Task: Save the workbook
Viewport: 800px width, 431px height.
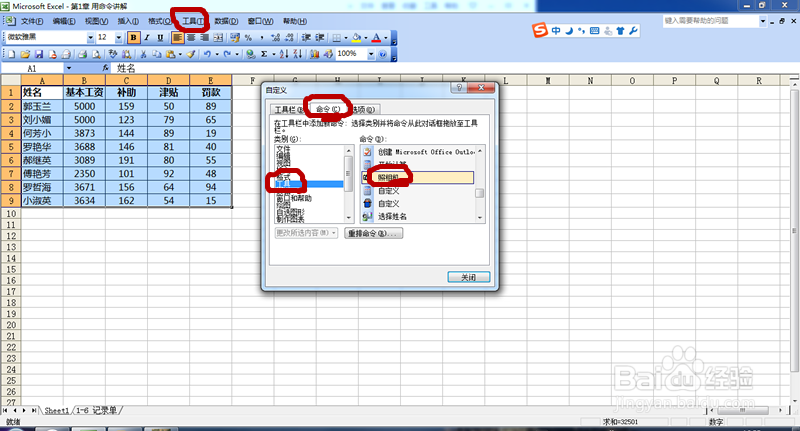Action: click(x=39, y=54)
